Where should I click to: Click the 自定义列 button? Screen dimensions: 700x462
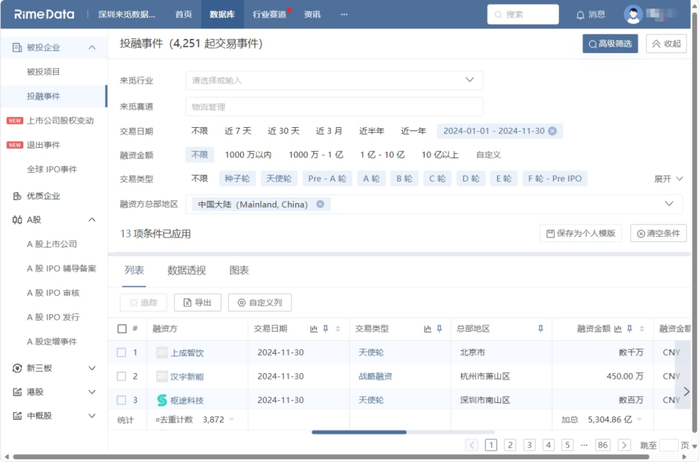point(260,303)
